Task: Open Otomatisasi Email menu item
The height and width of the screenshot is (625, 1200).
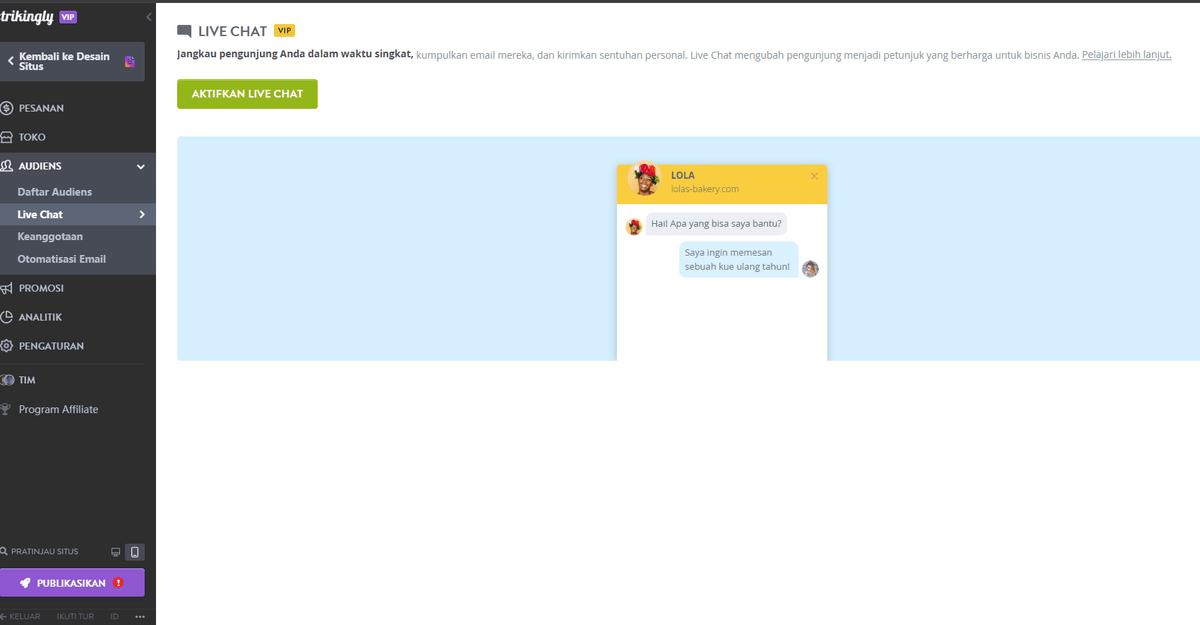Action: [x=62, y=258]
